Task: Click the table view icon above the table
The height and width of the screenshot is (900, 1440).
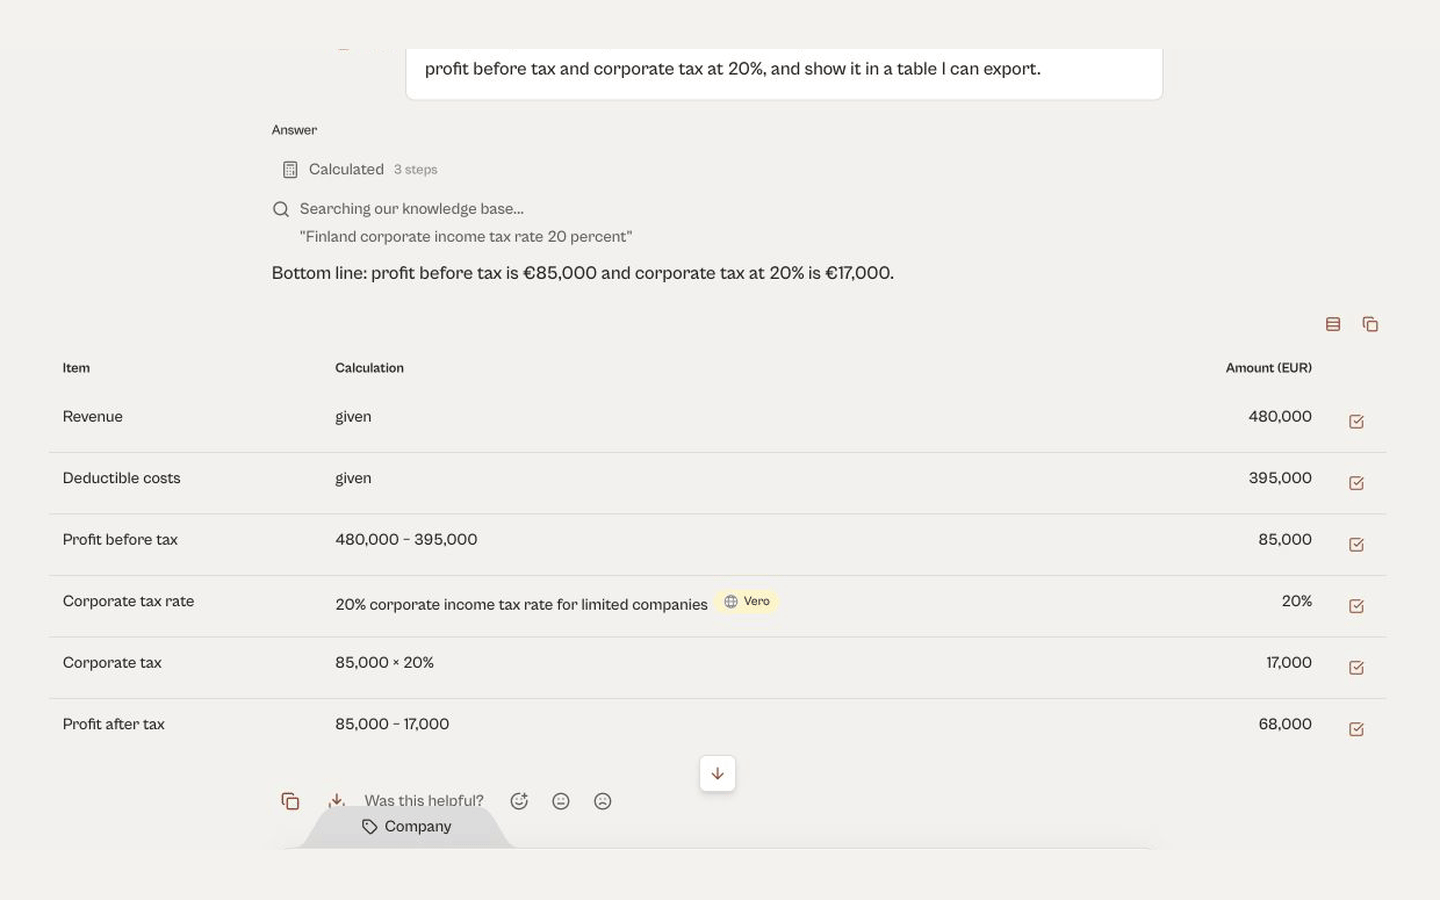Action: click(1333, 324)
